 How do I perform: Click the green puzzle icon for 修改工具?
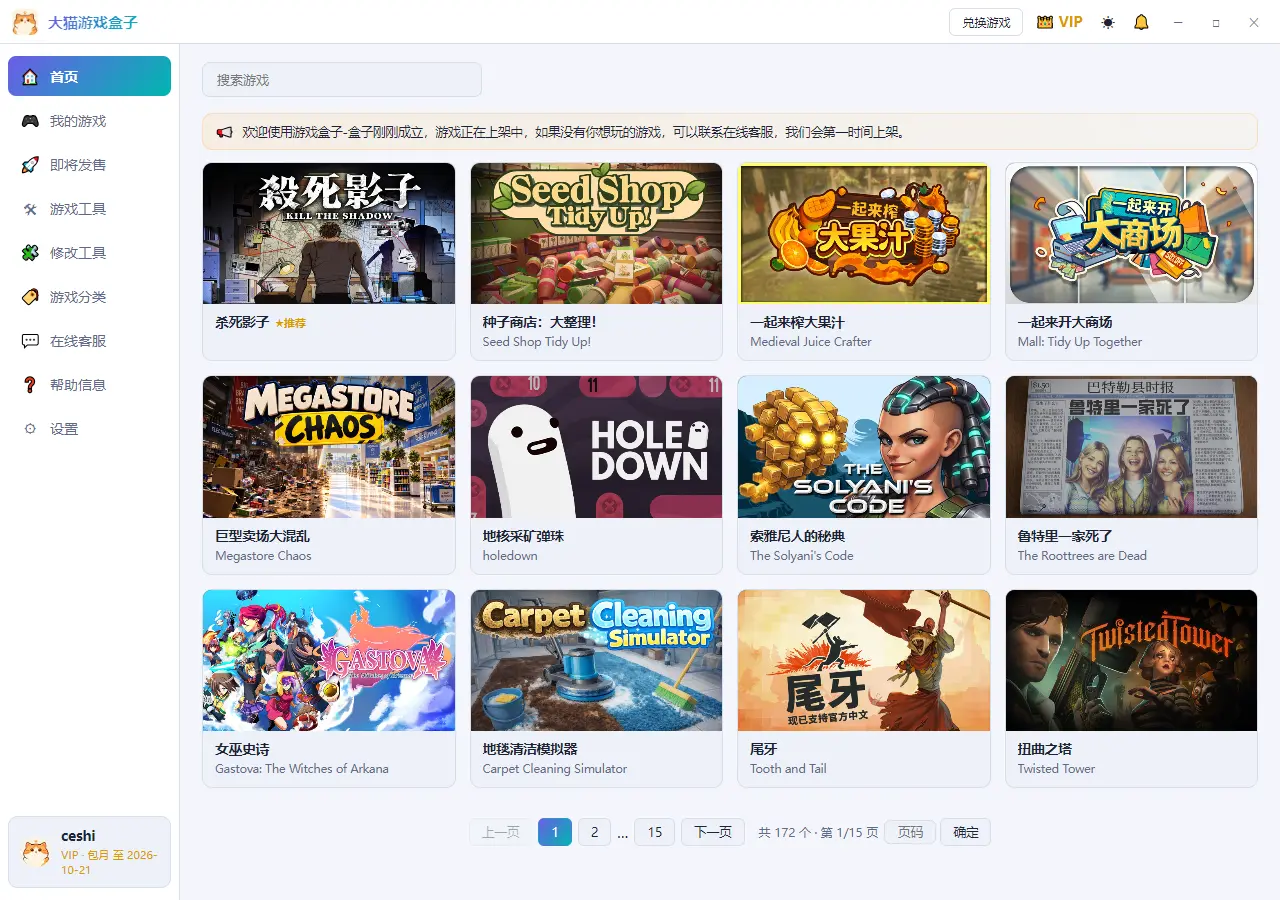pyautogui.click(x=30, y=253)
